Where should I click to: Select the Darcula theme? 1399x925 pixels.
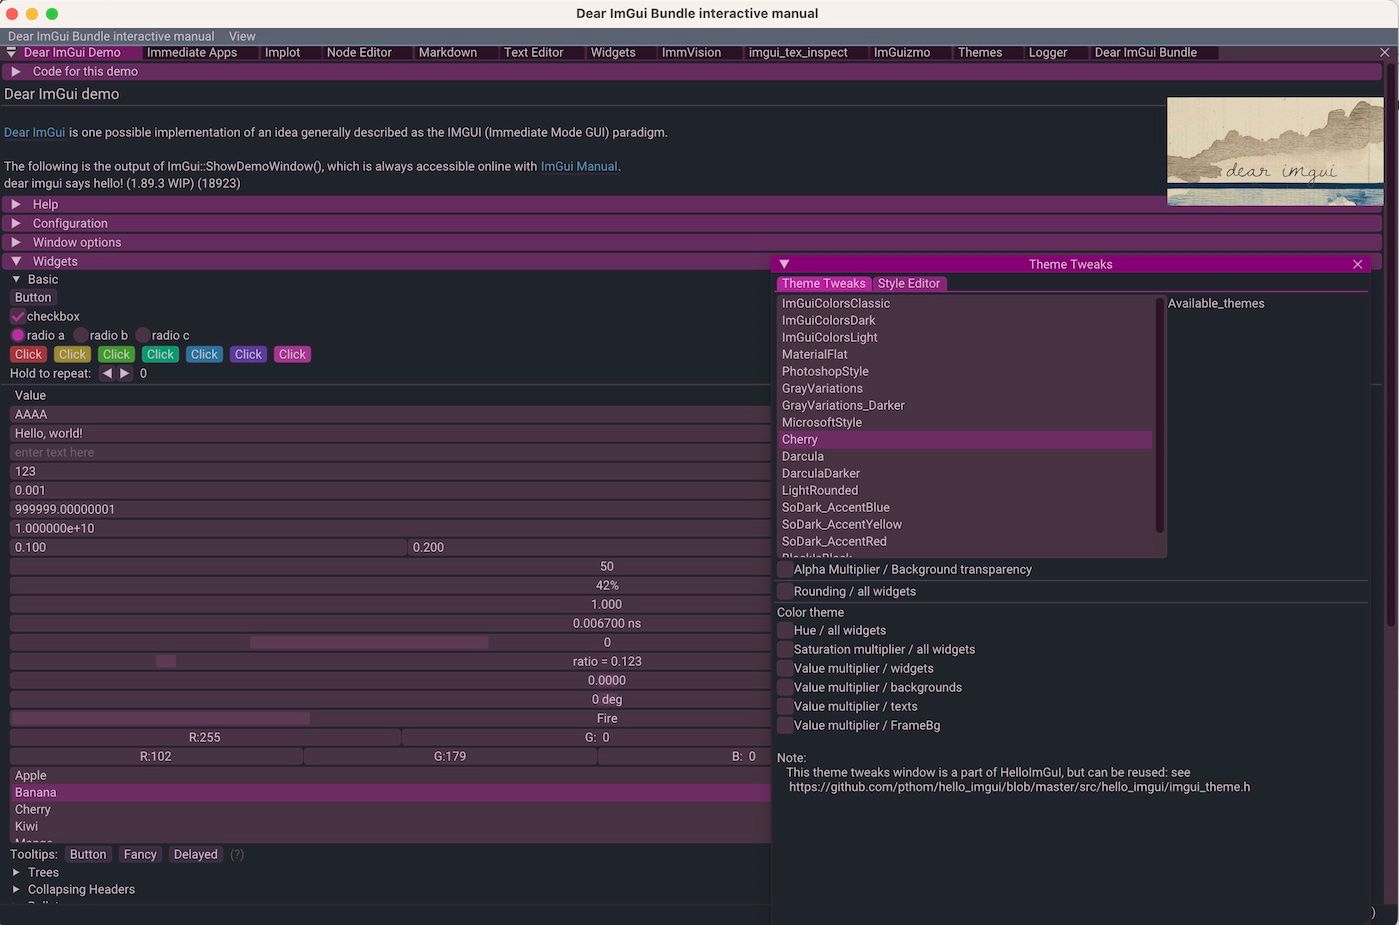coord(965,456)
